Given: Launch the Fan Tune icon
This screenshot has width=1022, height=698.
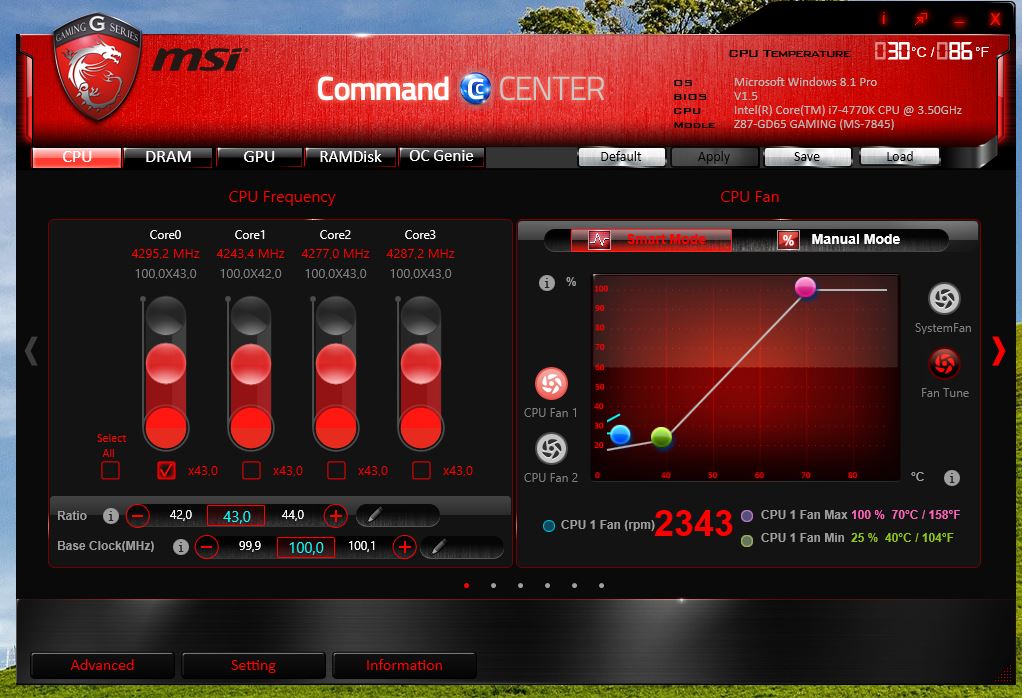Looking at the screenshot, I should coord(944,364).
